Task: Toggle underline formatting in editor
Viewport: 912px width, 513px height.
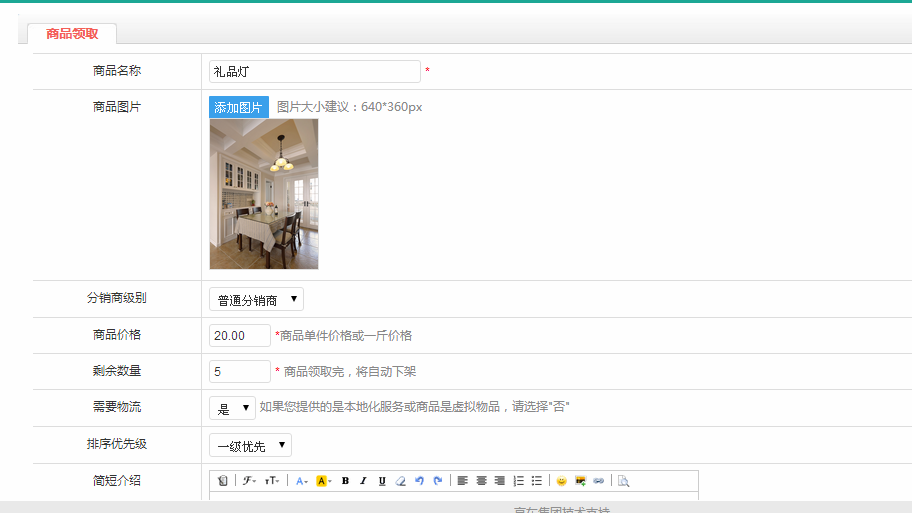Action: click(382, 481)
